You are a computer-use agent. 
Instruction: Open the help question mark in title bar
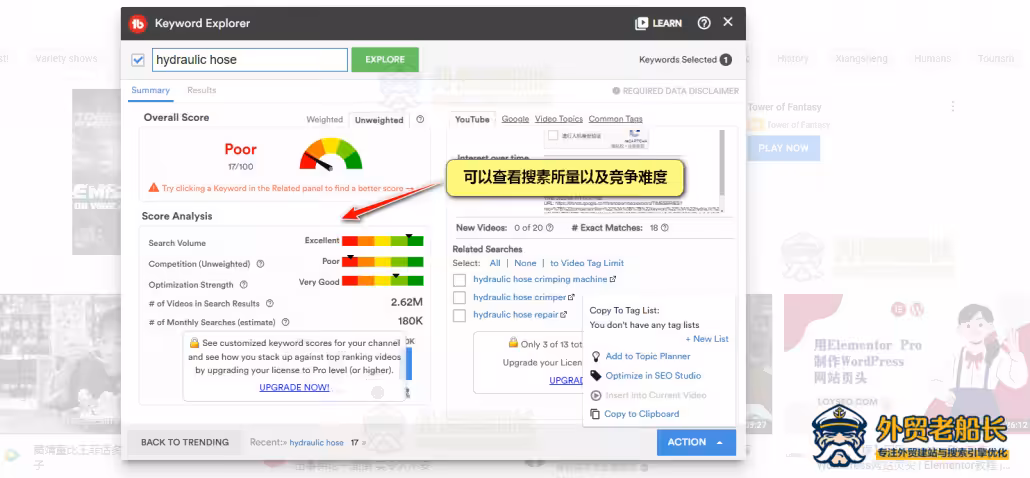[x=704, y=23]
